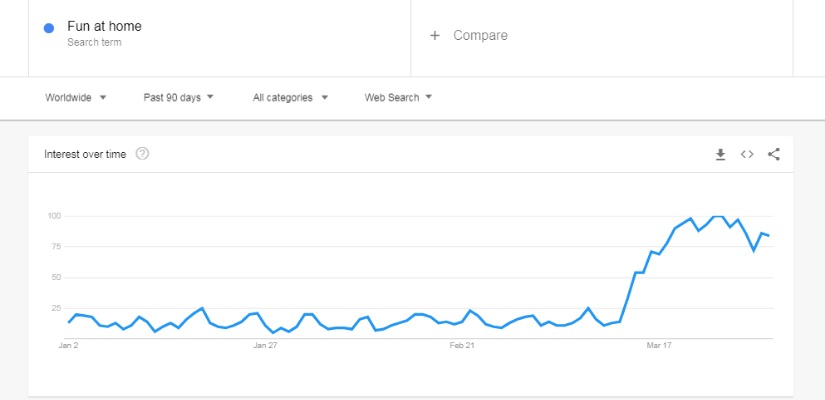This screenshot has width=825, height=400.
Task: Open the All categories filter
Action: point(290,97)
